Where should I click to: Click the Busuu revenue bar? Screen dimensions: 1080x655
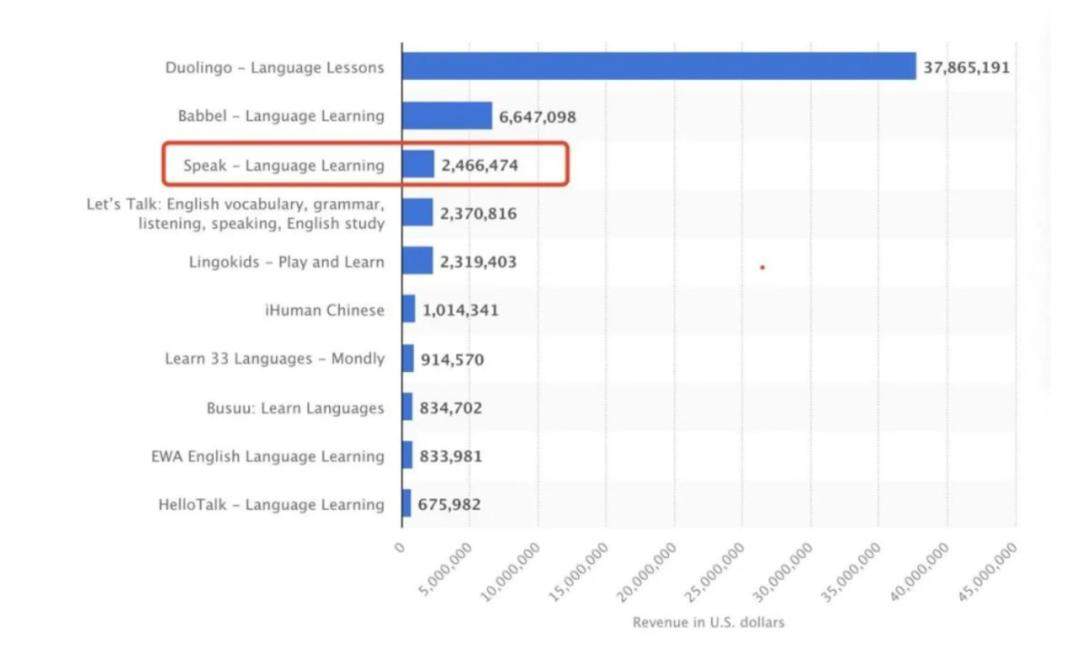click(x=407, y=406)
